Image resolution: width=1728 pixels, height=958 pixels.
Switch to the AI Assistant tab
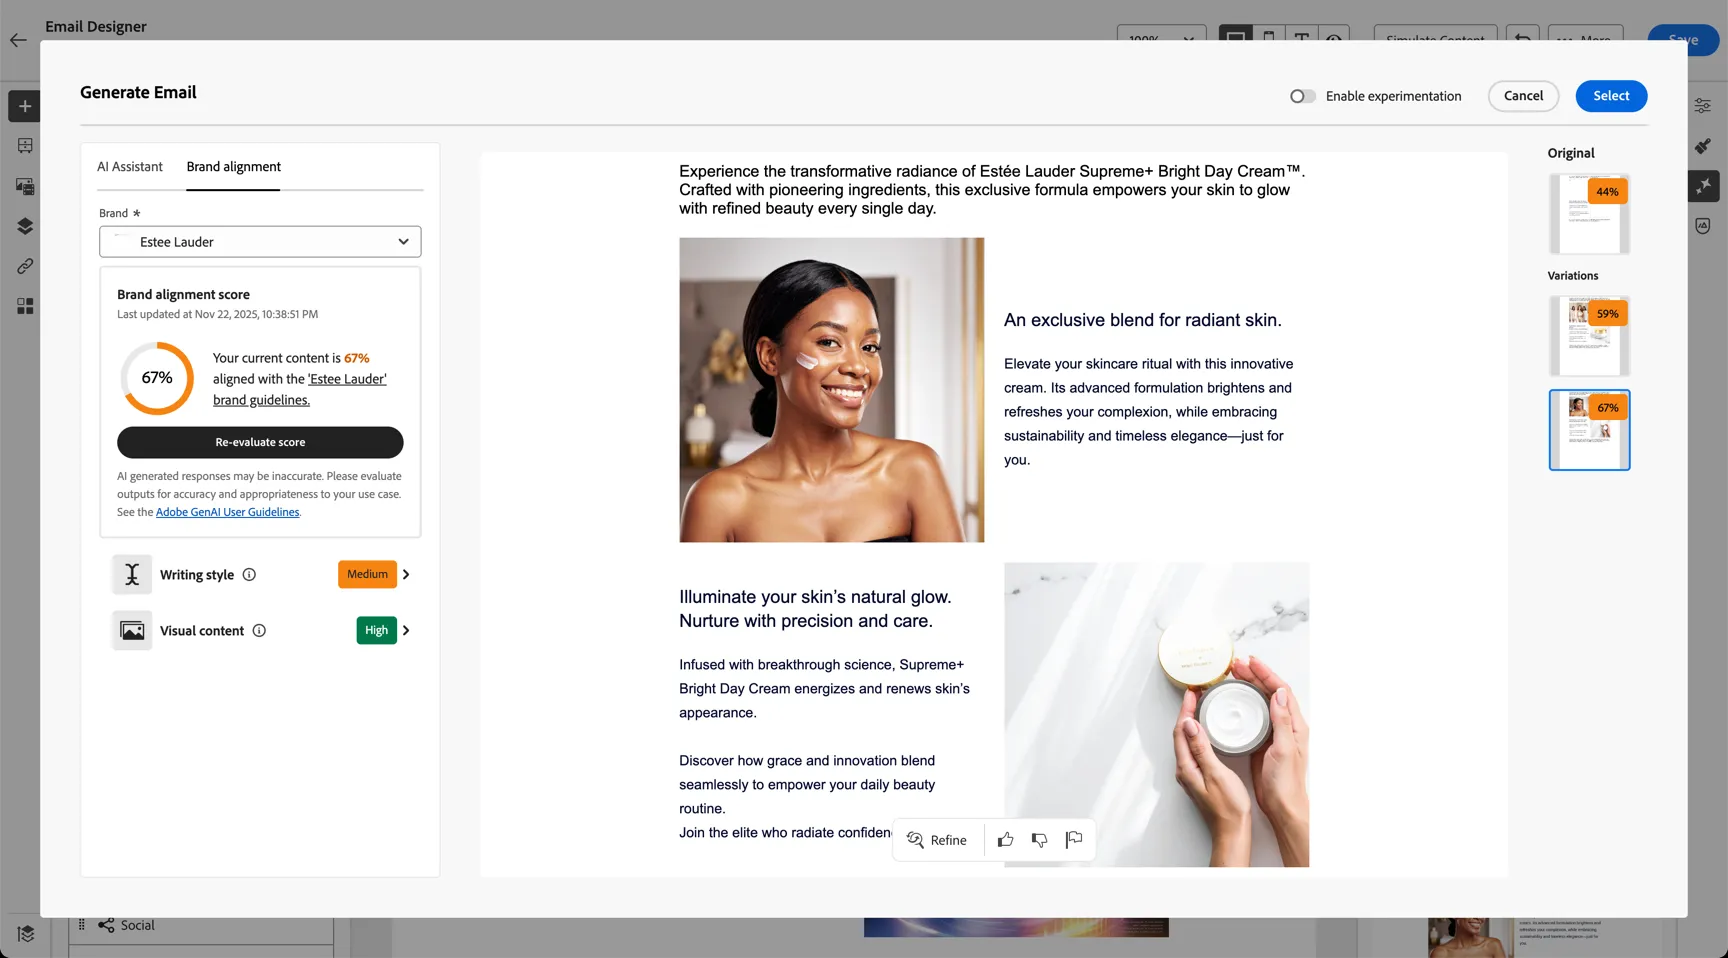tap(130, 167)
